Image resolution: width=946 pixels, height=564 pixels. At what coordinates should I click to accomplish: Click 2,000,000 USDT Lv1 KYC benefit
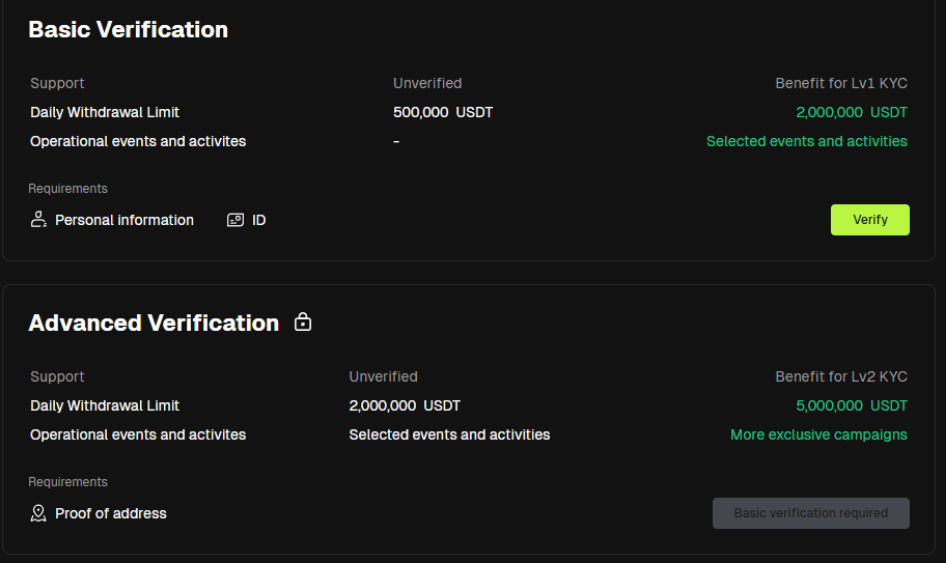851,112
